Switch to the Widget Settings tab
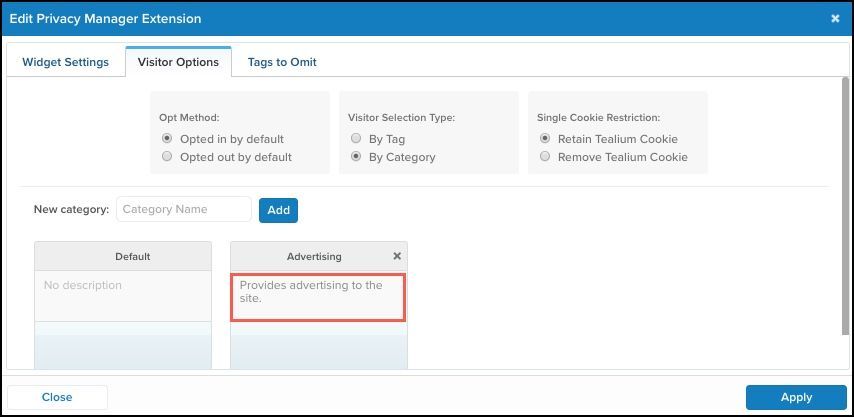The height and width of the screenshot is (417, 854). coord(65,62)
